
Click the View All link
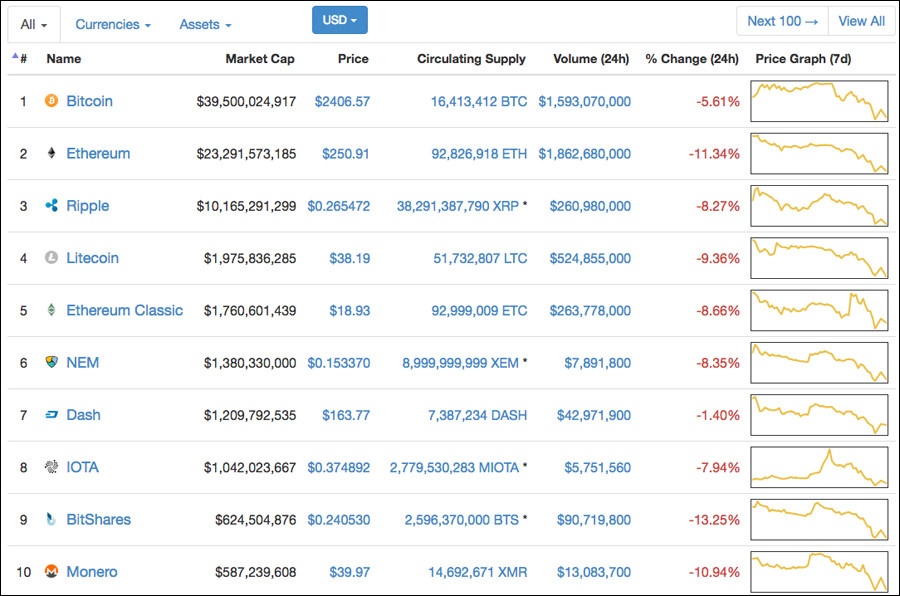(x=861, y=20)
